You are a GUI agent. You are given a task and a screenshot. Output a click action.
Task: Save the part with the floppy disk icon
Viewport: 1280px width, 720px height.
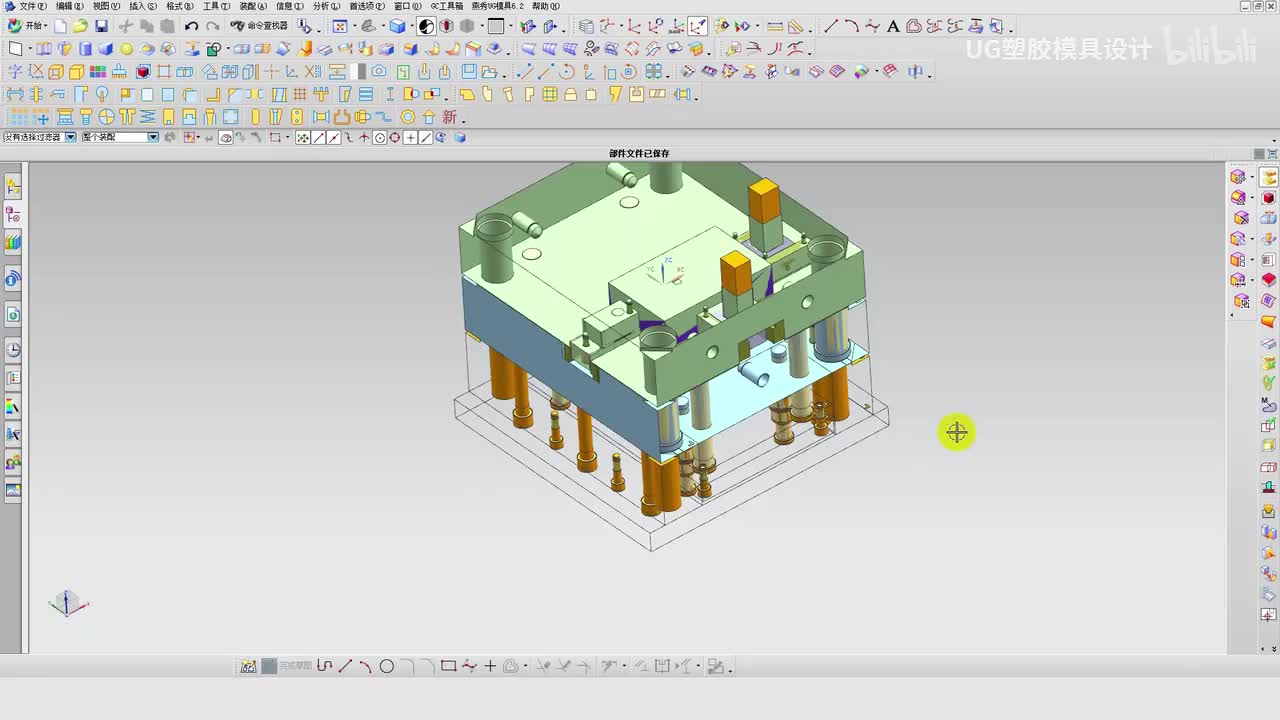[x=101, y=26]
